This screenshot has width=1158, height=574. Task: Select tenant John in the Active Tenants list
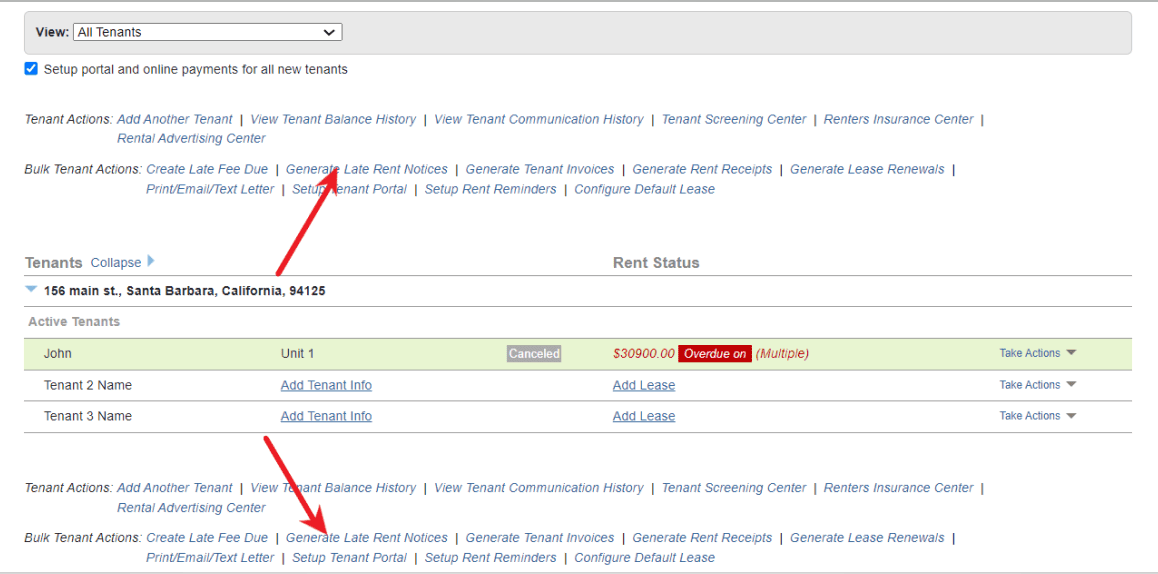(x=58, y=354)
